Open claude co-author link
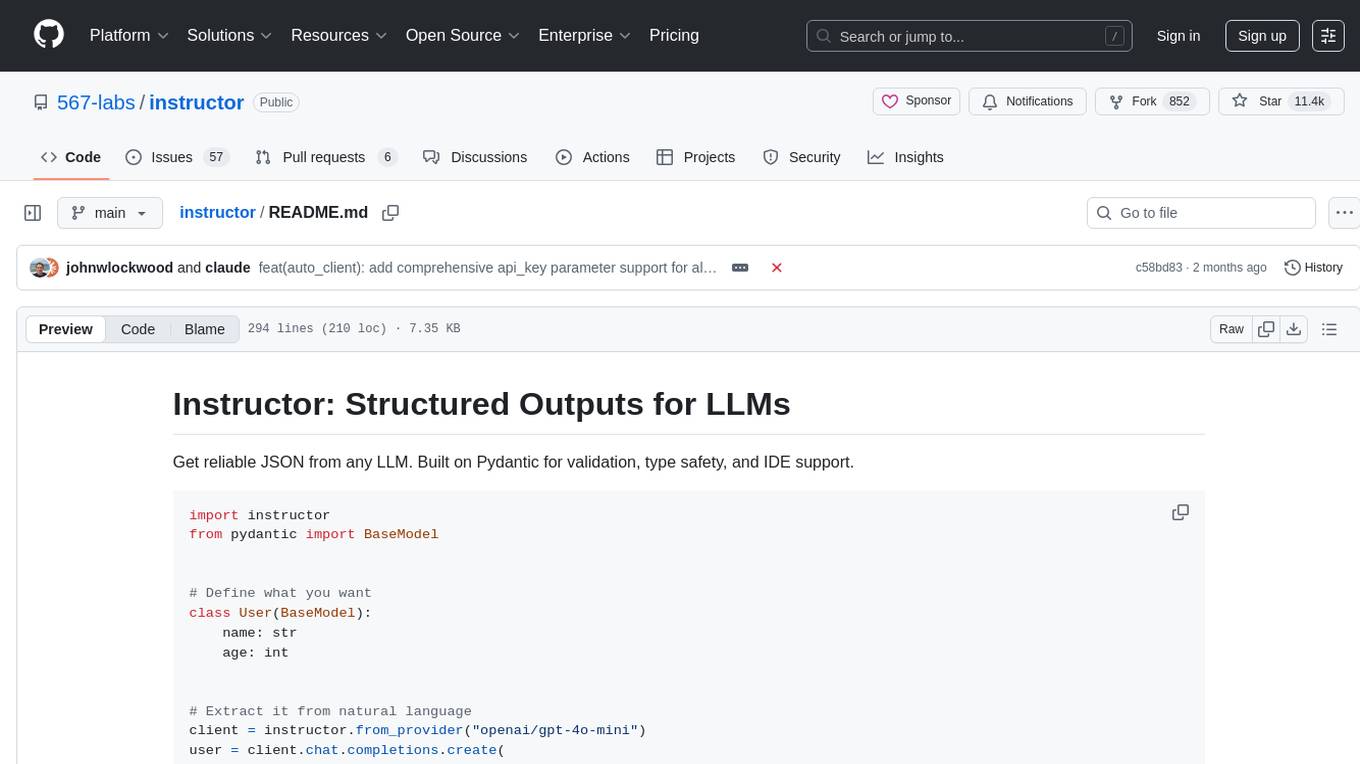1360x764 pixels. pyautogui.click(x=228, y=268)
